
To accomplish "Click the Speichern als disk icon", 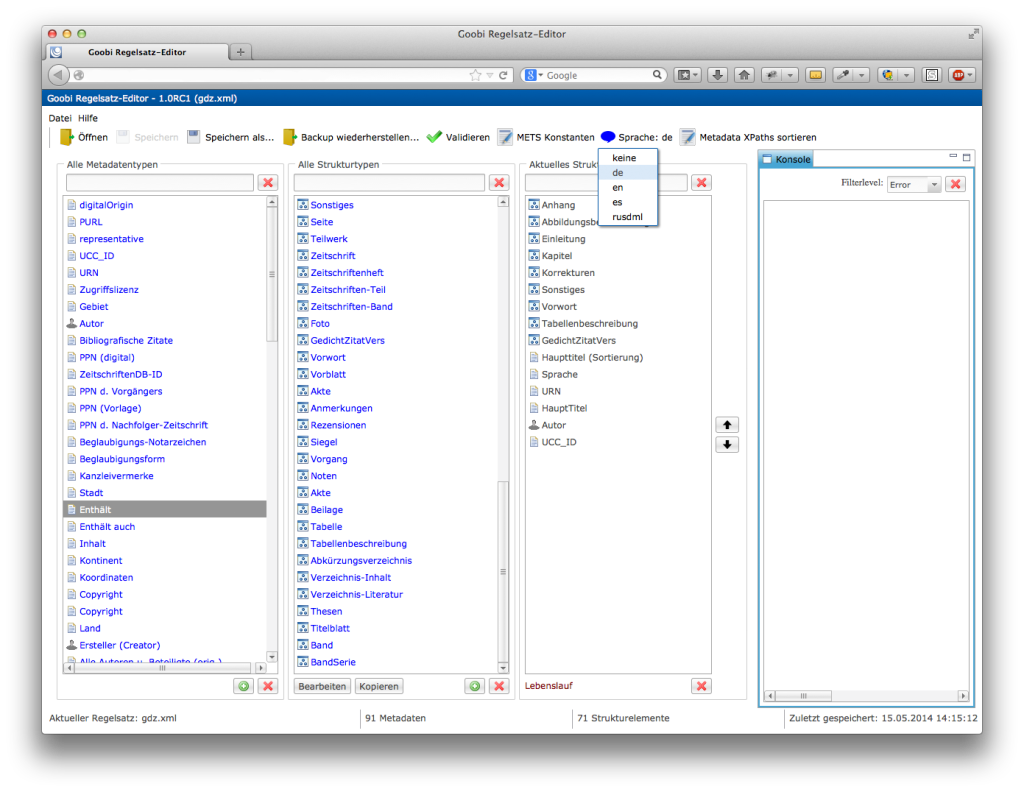I will pos(193,137).
